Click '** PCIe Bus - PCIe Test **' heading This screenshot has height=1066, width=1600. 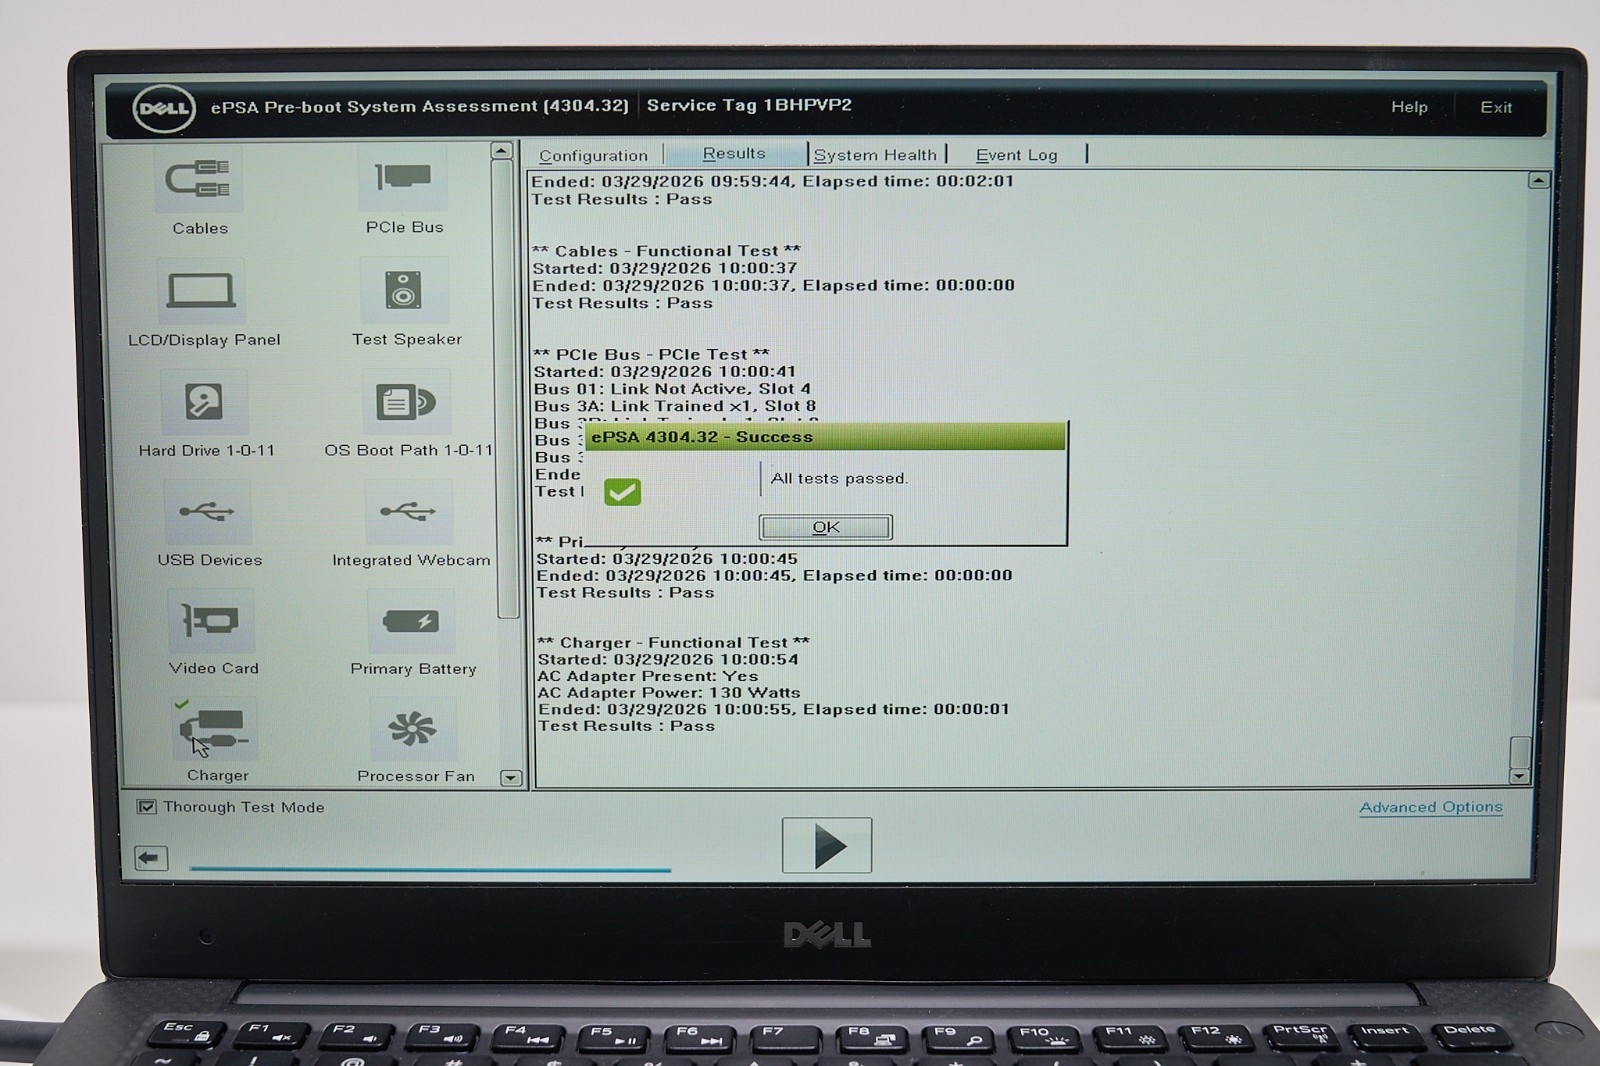point(651,355)
